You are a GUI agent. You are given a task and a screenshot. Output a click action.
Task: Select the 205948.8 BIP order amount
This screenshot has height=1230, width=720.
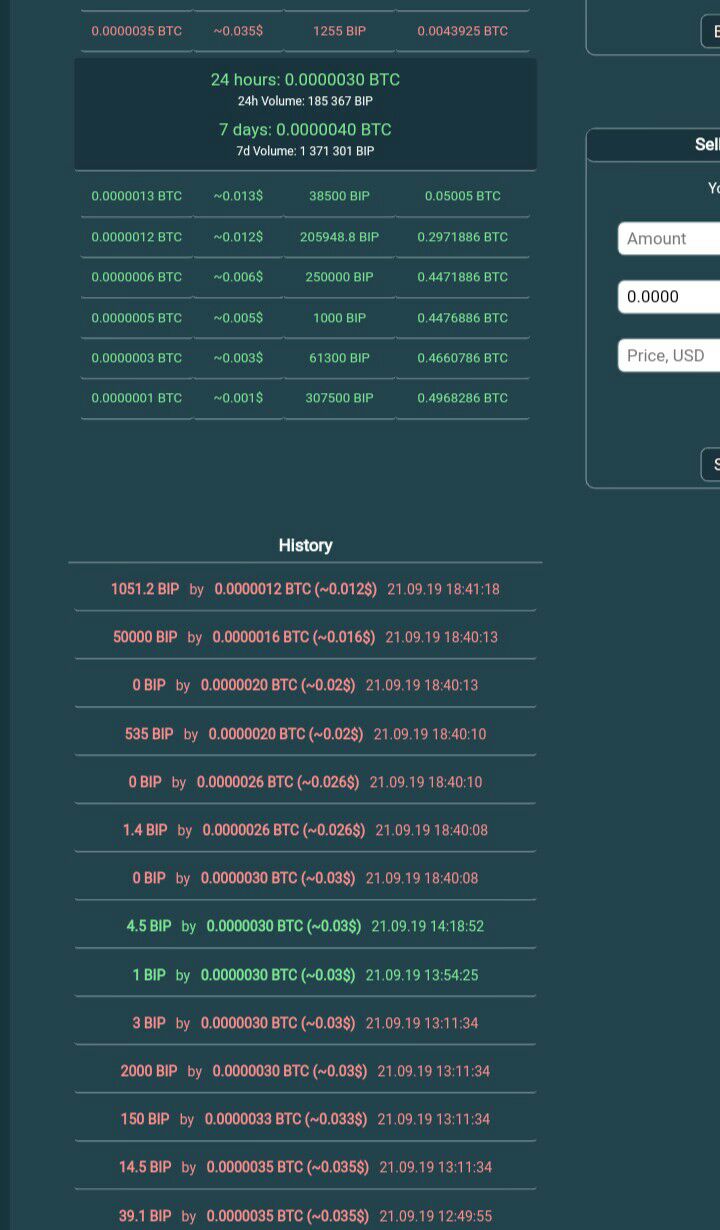[x=340, y=237]
